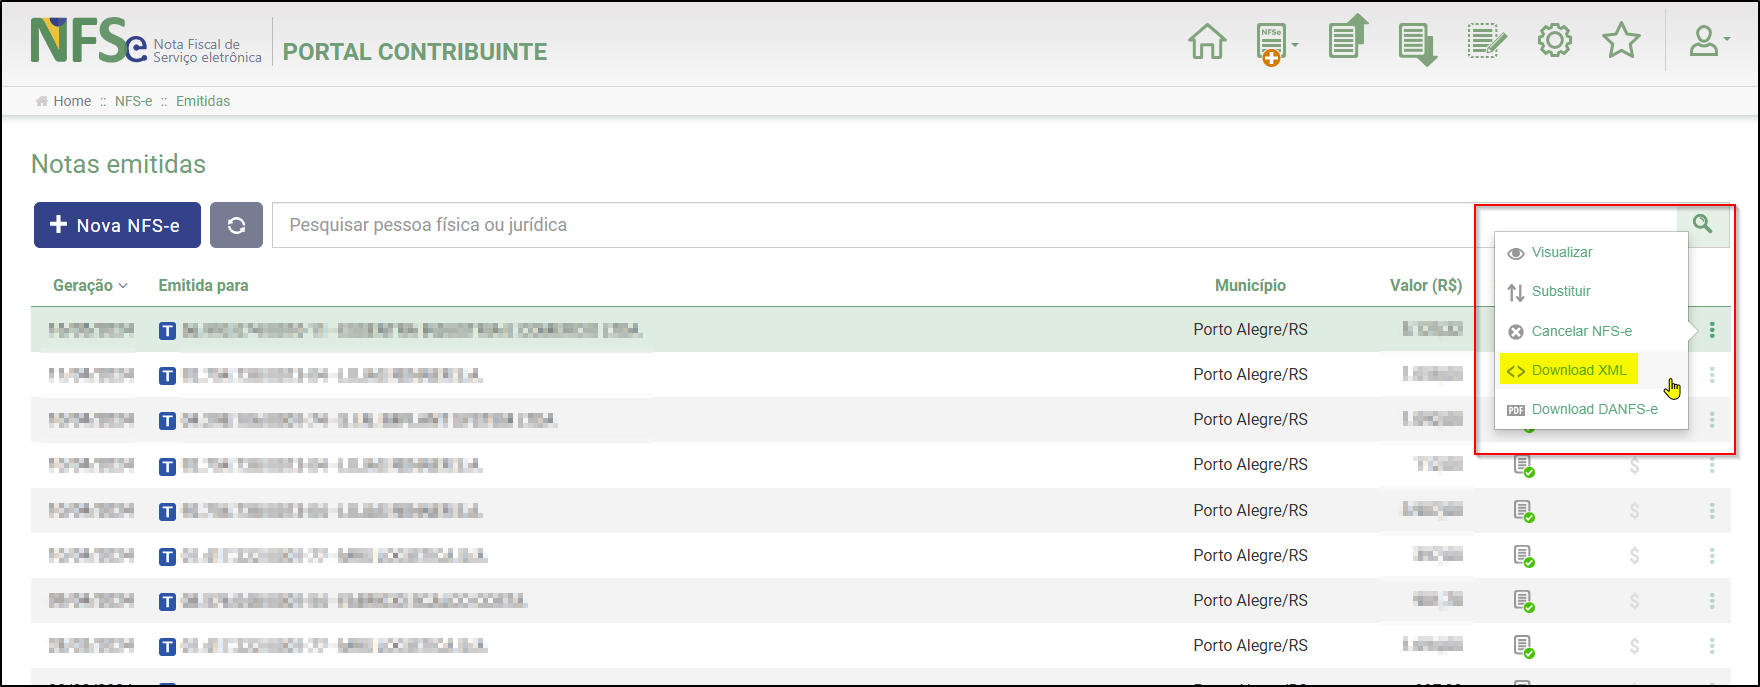This screenshot has width=1760, height=687.
Task: Click the Nova NFS-e button
Action: (x=117, y=225)
